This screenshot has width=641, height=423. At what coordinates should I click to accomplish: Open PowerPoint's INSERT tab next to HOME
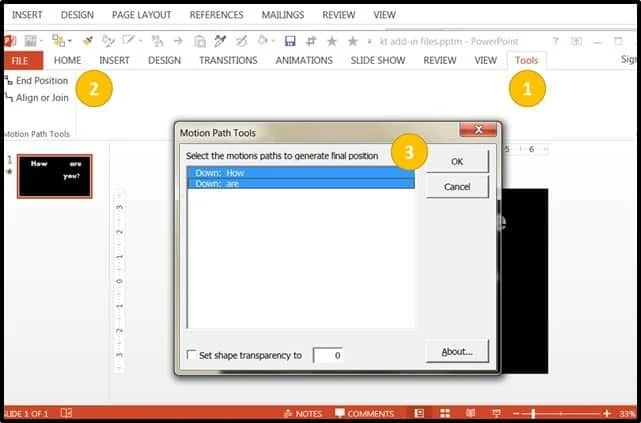114,60
